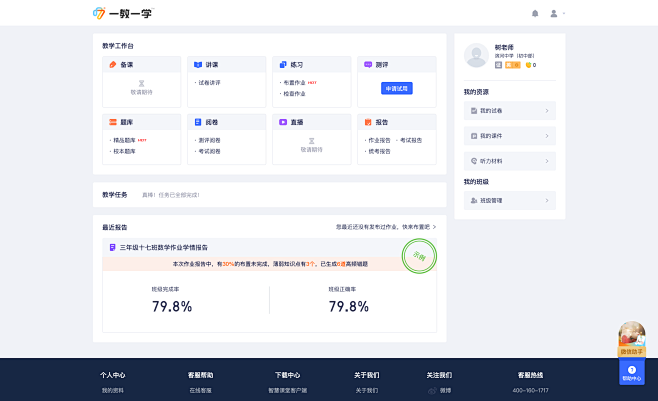The width and height of the screenshot is (658, 401).
Task: Open 我的试卷 resource row
Action: (509, 111)
